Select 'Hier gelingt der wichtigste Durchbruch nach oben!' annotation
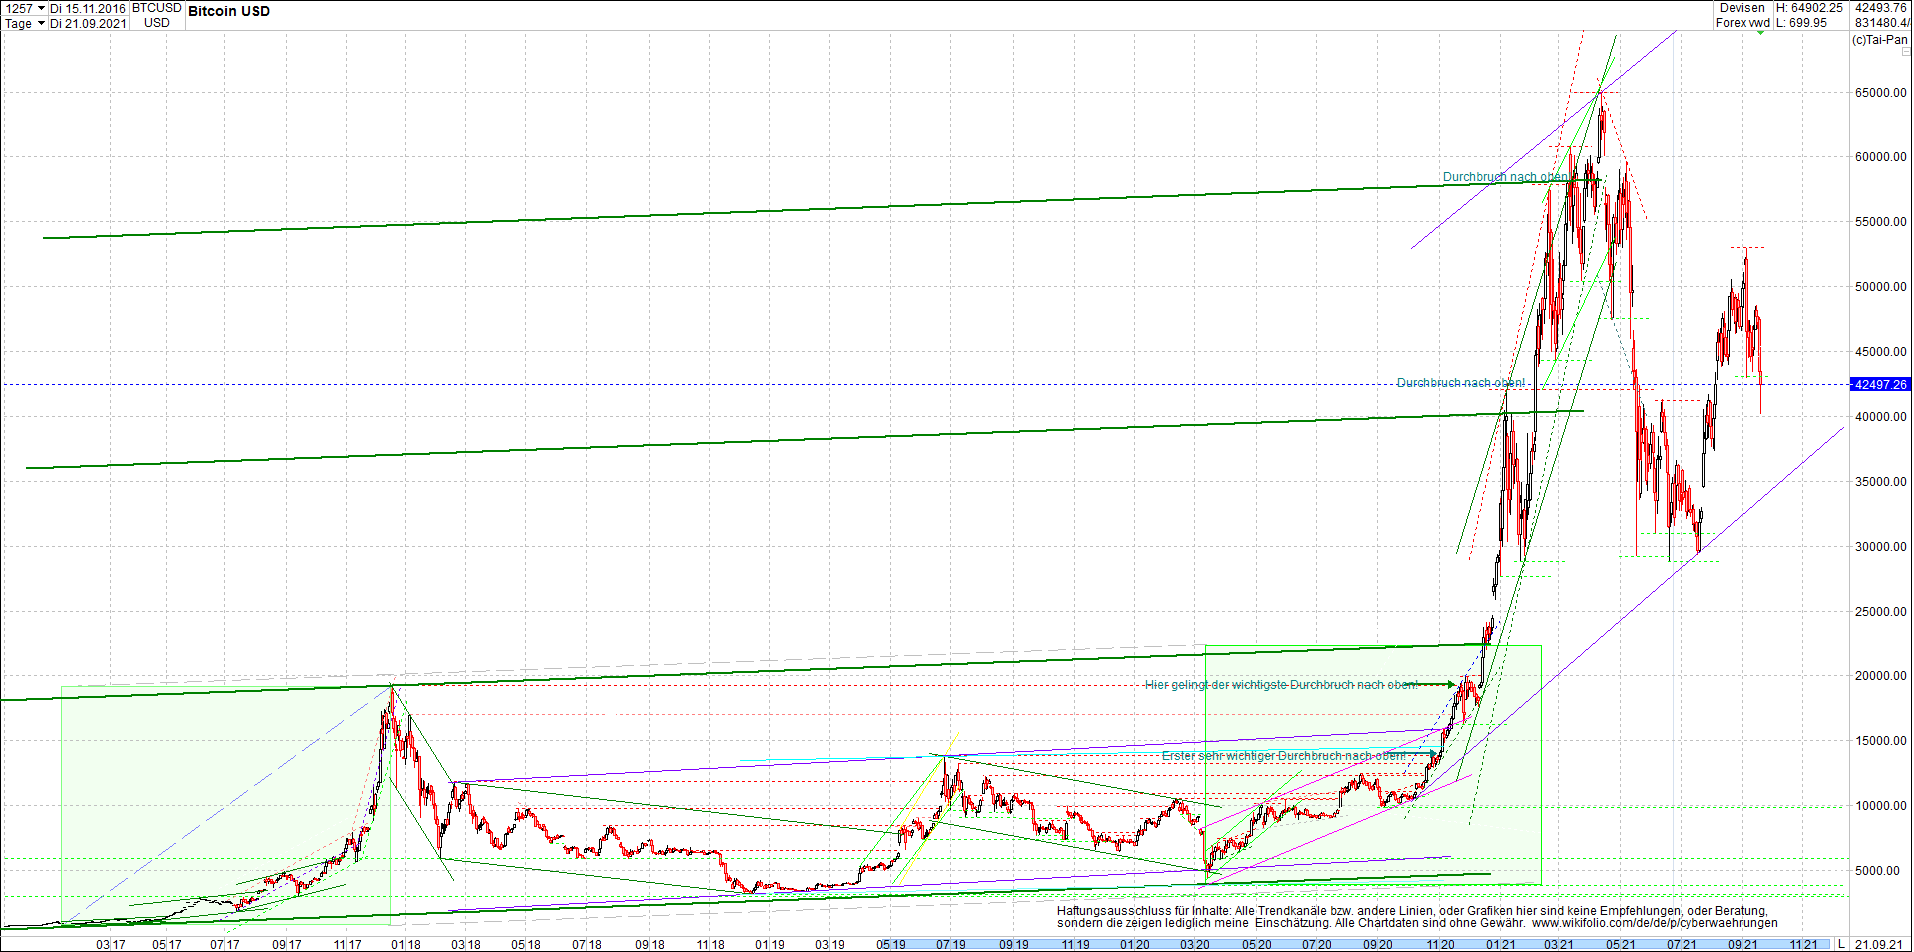The image size is (1914, 952). pyautogui.click(x=1282, y=685)
